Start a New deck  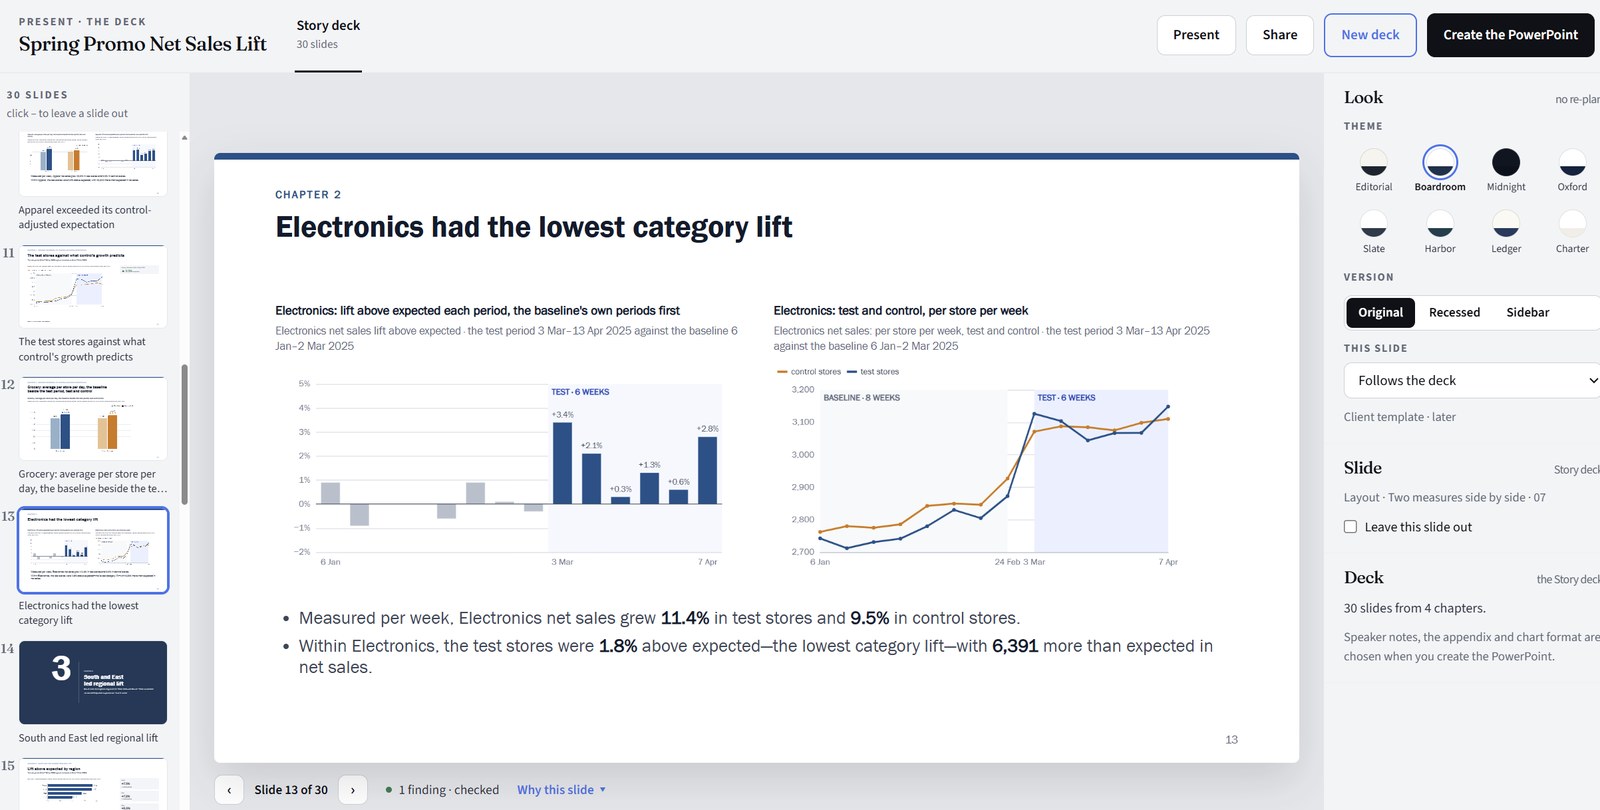1370,35
